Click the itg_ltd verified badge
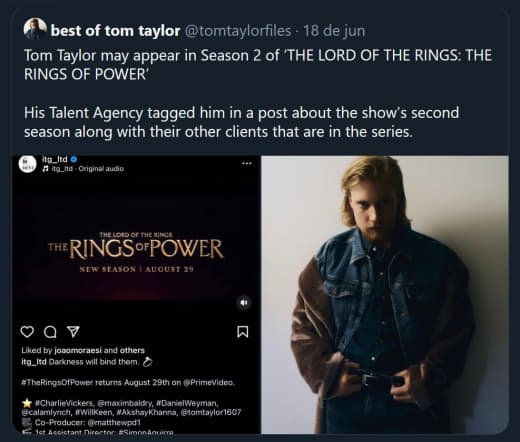Viewport: 520px width, 442px height. [74, 159]
